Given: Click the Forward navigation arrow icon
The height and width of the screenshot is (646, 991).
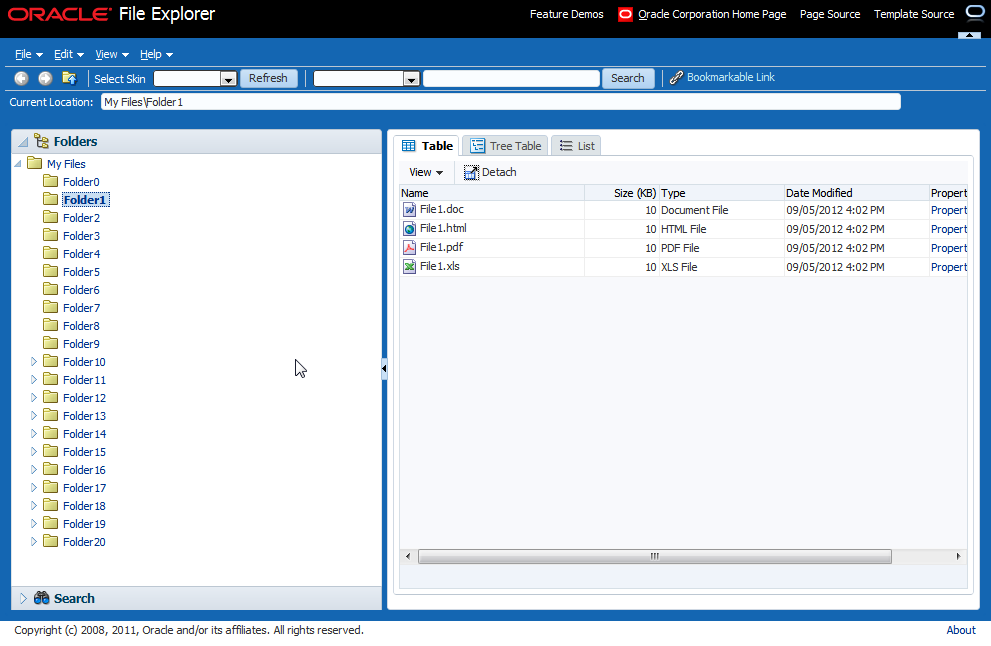Looking at the screenshot, I should pyautogui.click(x=45, y=78).
